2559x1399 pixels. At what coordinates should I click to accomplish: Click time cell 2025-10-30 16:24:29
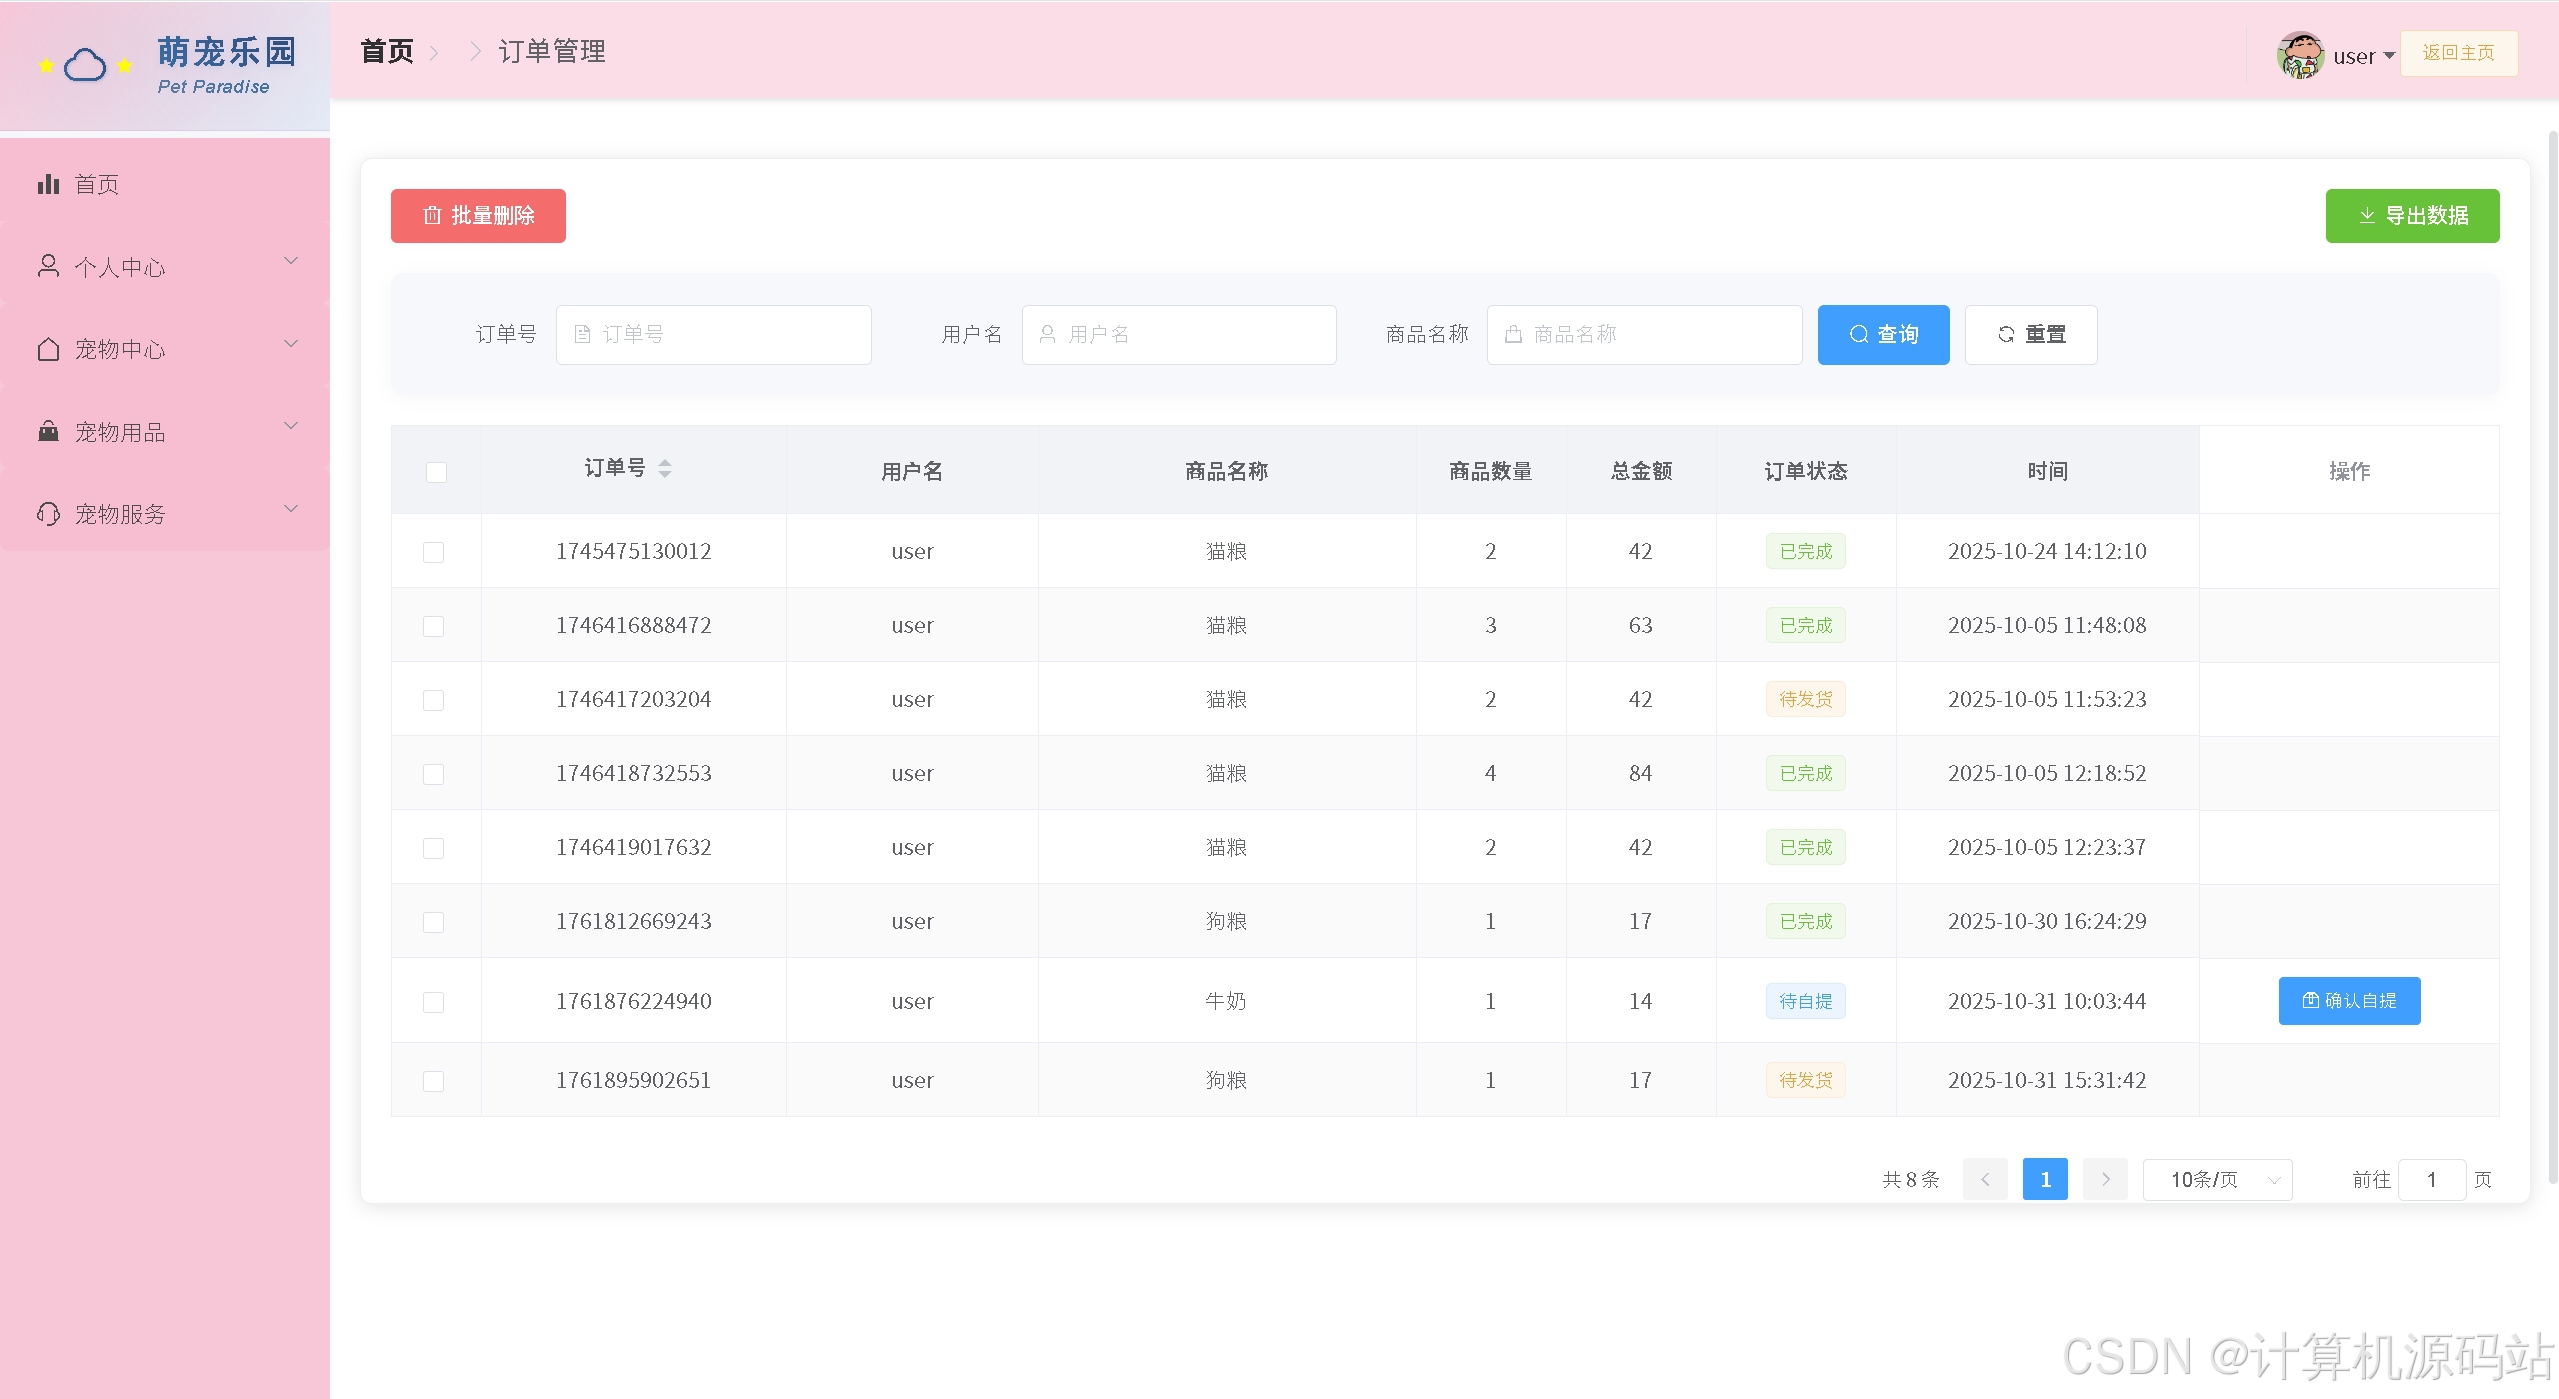coord(2047,921)
